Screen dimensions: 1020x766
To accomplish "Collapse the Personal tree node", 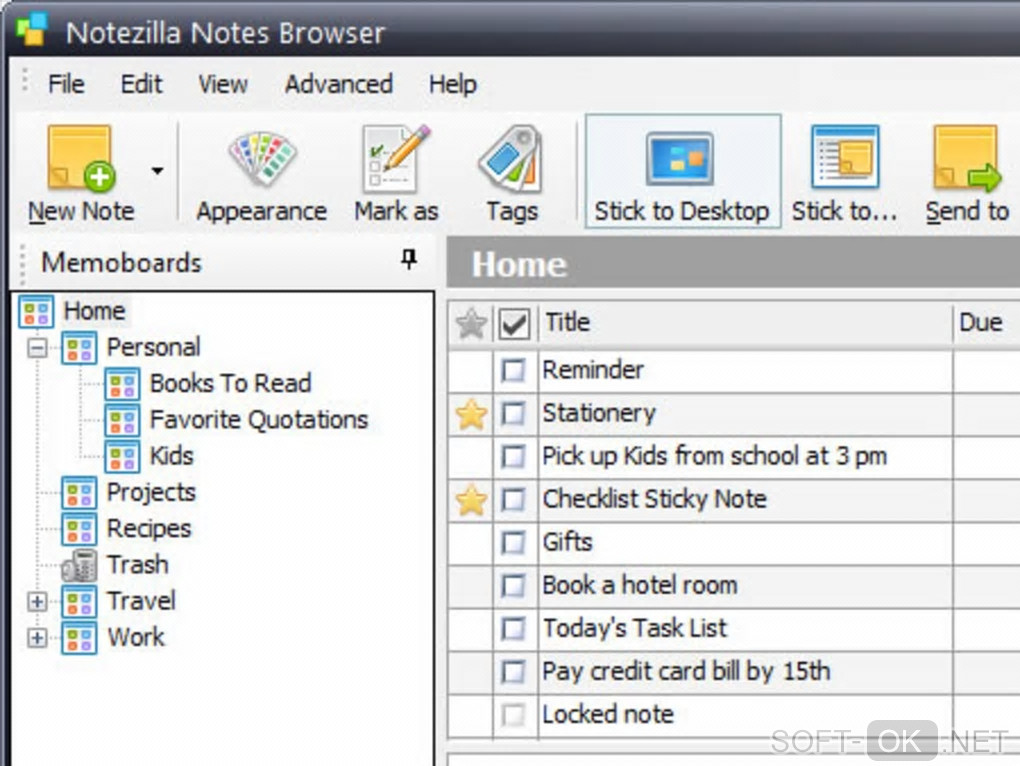I will pyautogui.click(x=37, y=349).
